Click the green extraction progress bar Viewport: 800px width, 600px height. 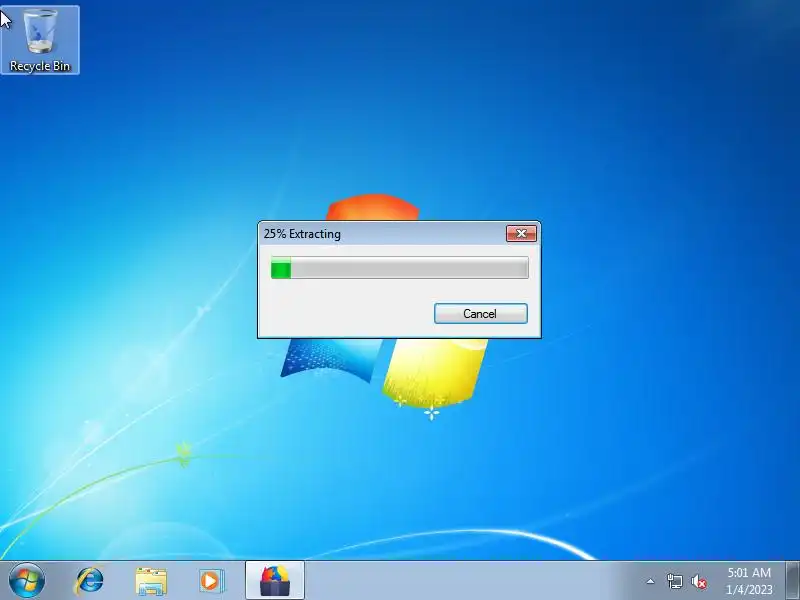pos(399,268)
